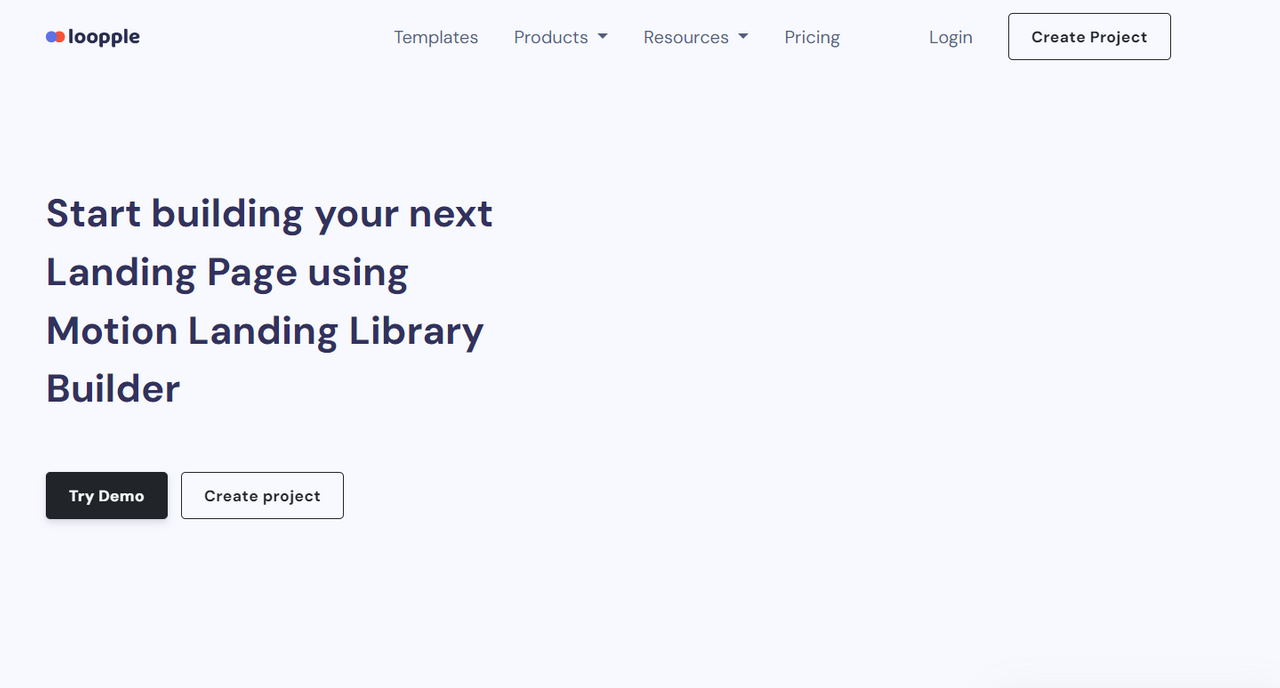Viewport: 1280px width, 688px height.
Task: Click the Try Demo button
Action: pyautogui.click(x=107, y=496)
